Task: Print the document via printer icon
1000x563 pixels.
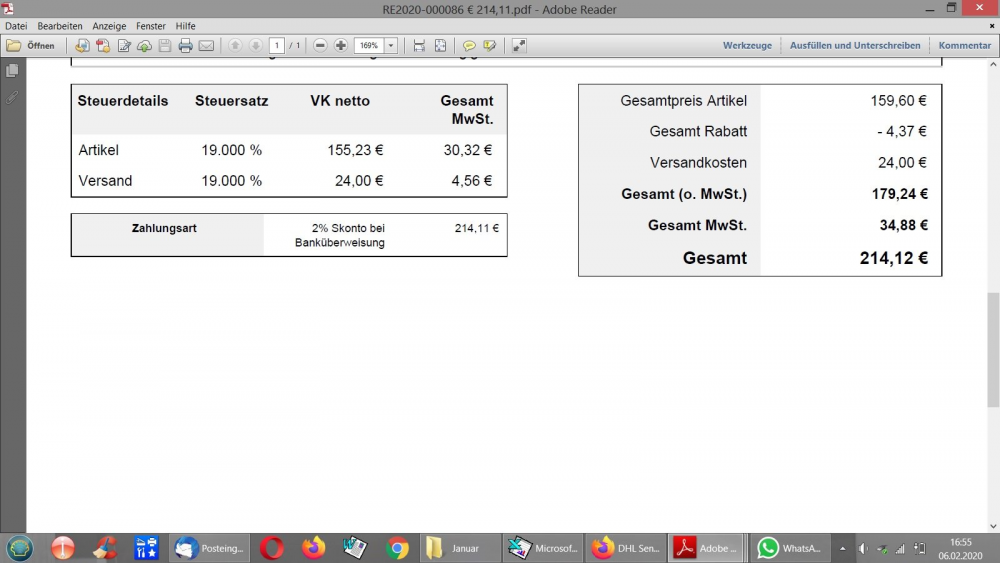Action: [x=186, y=45]
